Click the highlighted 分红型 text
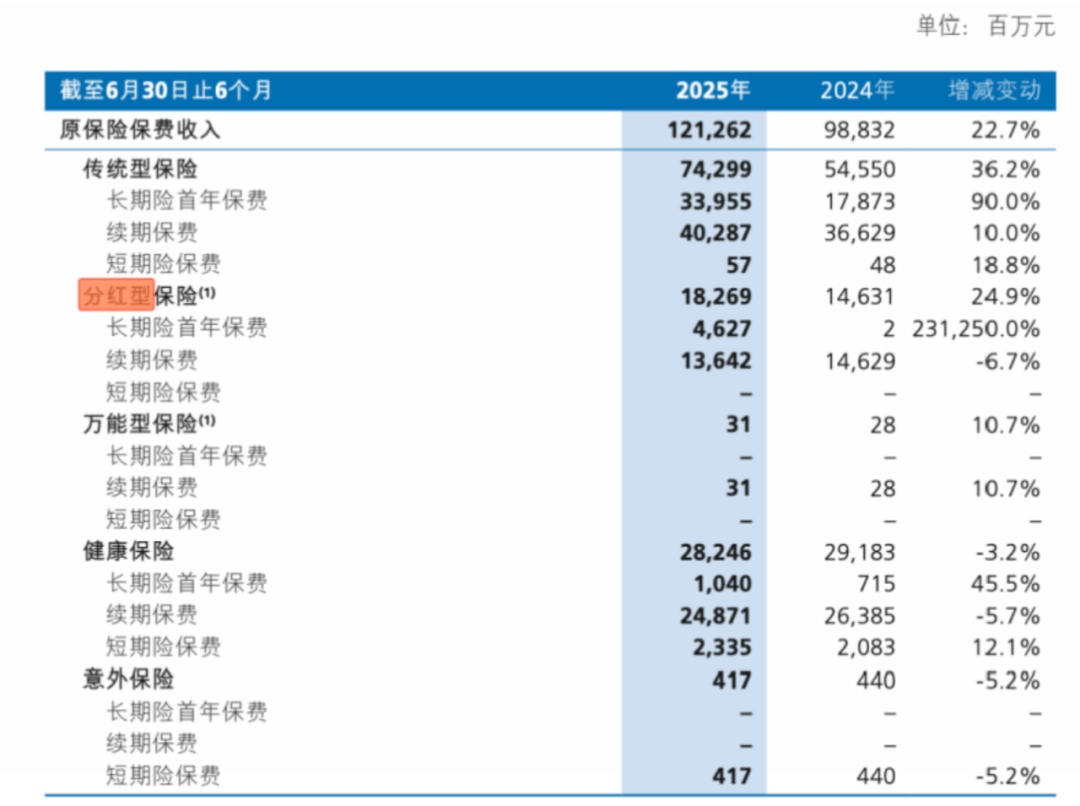 (116, 296)
